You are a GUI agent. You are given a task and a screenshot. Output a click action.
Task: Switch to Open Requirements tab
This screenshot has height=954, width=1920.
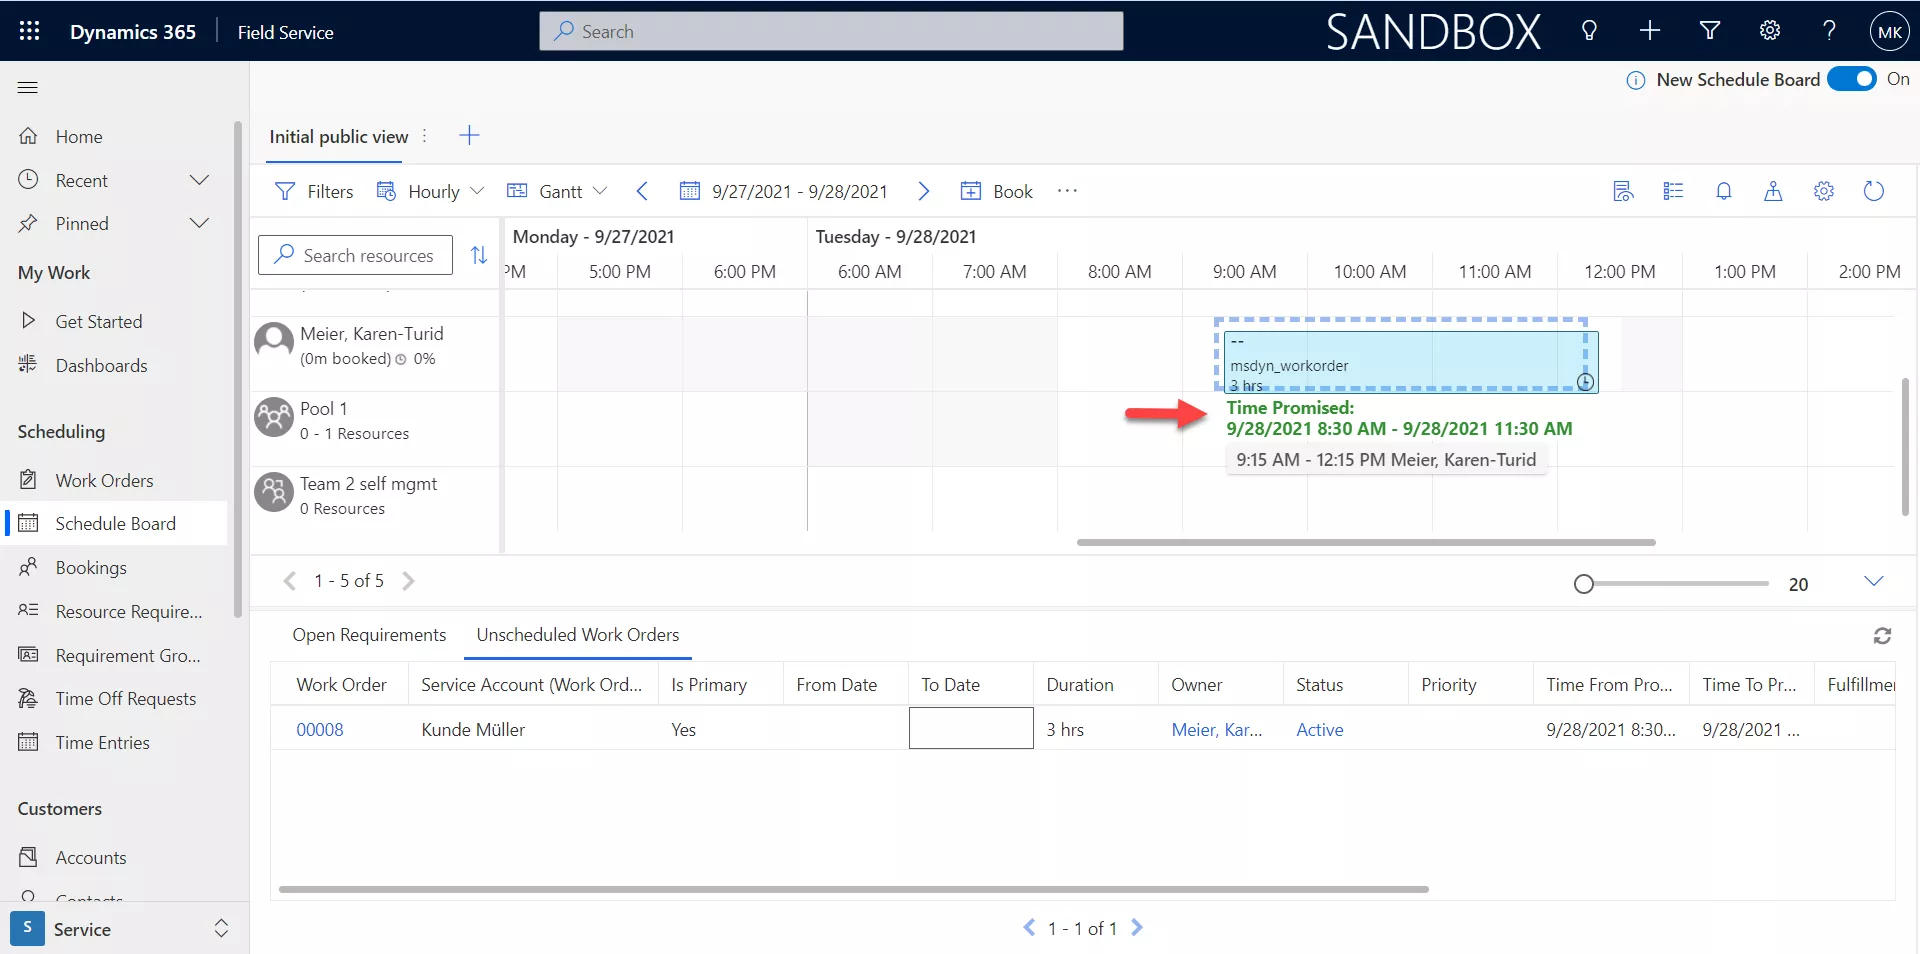coord(369,635)
